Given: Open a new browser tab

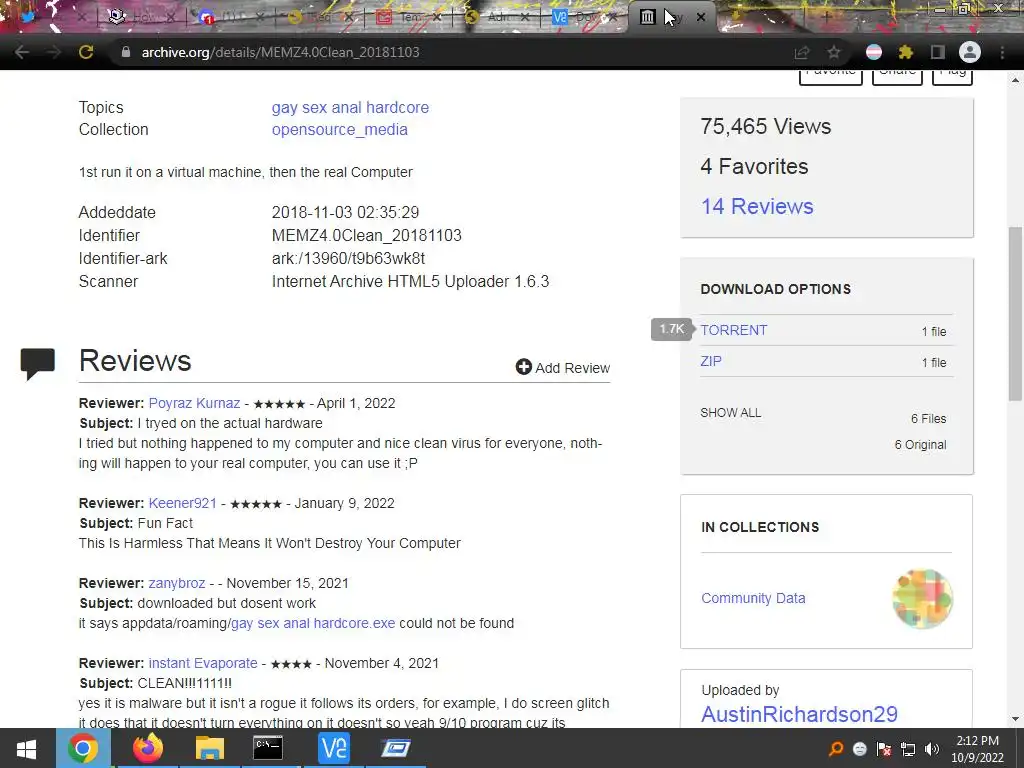Looking at the screenshot, I should pos(825,17).
